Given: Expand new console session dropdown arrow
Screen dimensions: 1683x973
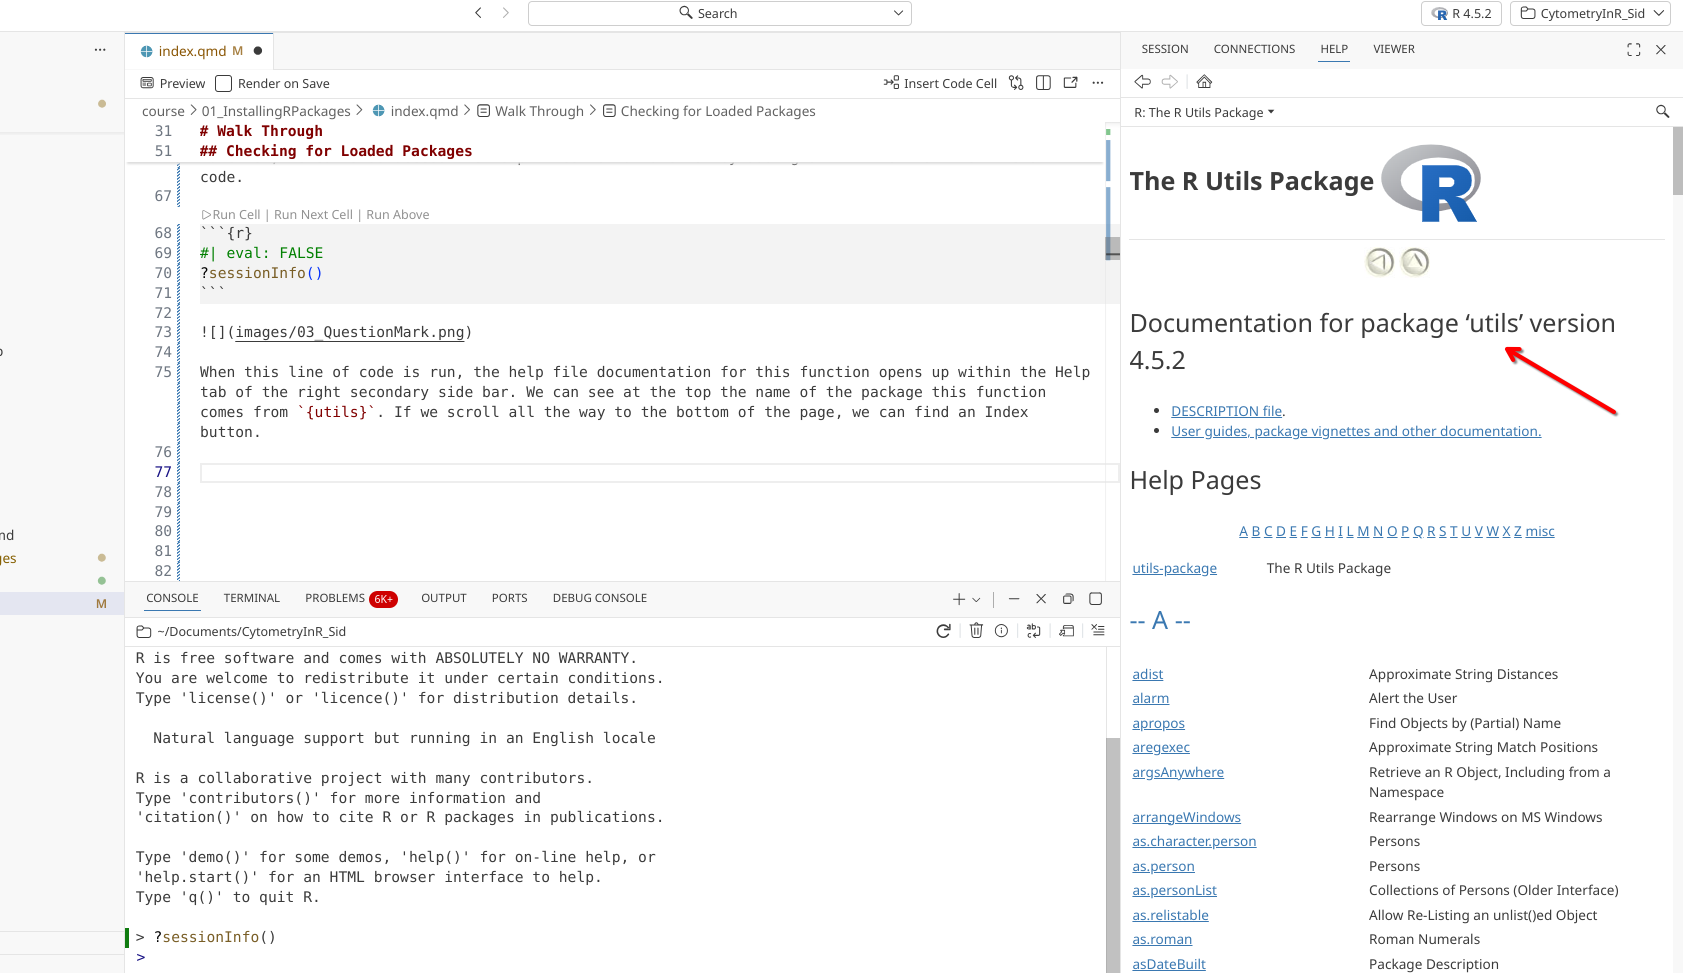Looking at the screenshot, I should coord(977,600).
